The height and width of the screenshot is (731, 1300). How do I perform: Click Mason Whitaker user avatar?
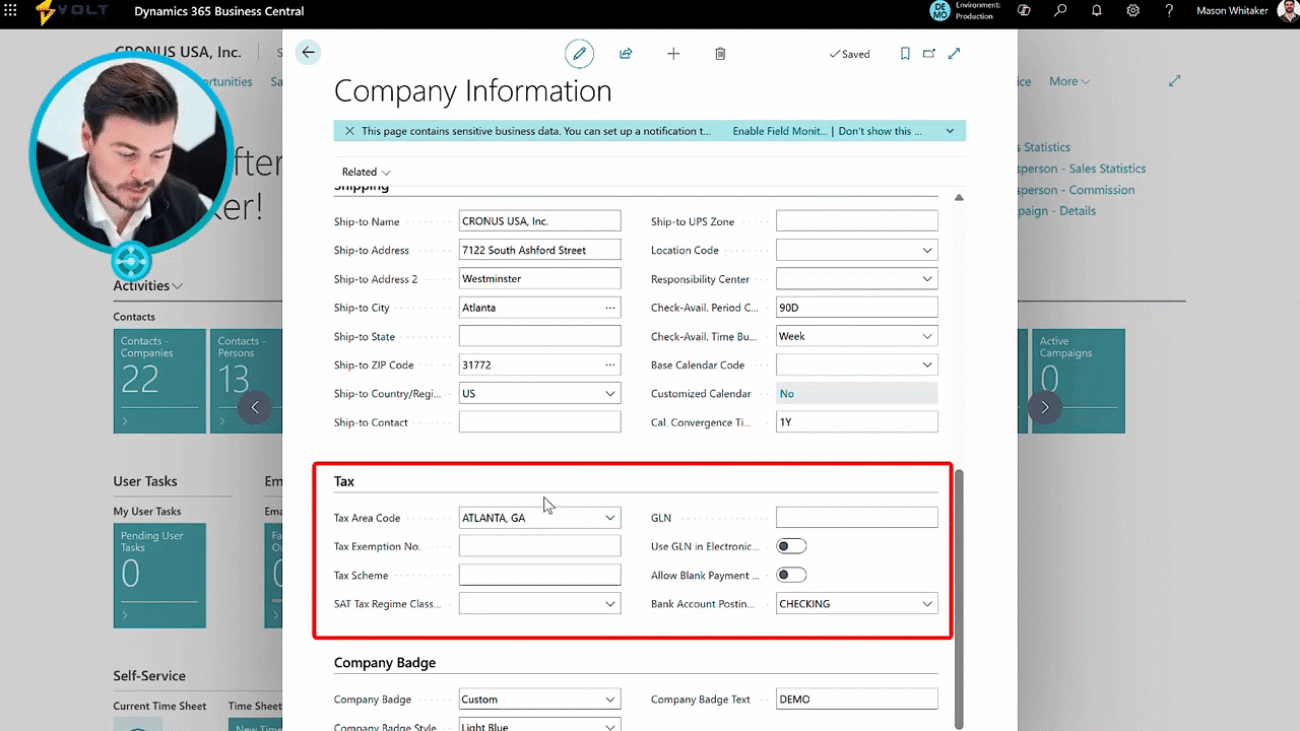1288,11
